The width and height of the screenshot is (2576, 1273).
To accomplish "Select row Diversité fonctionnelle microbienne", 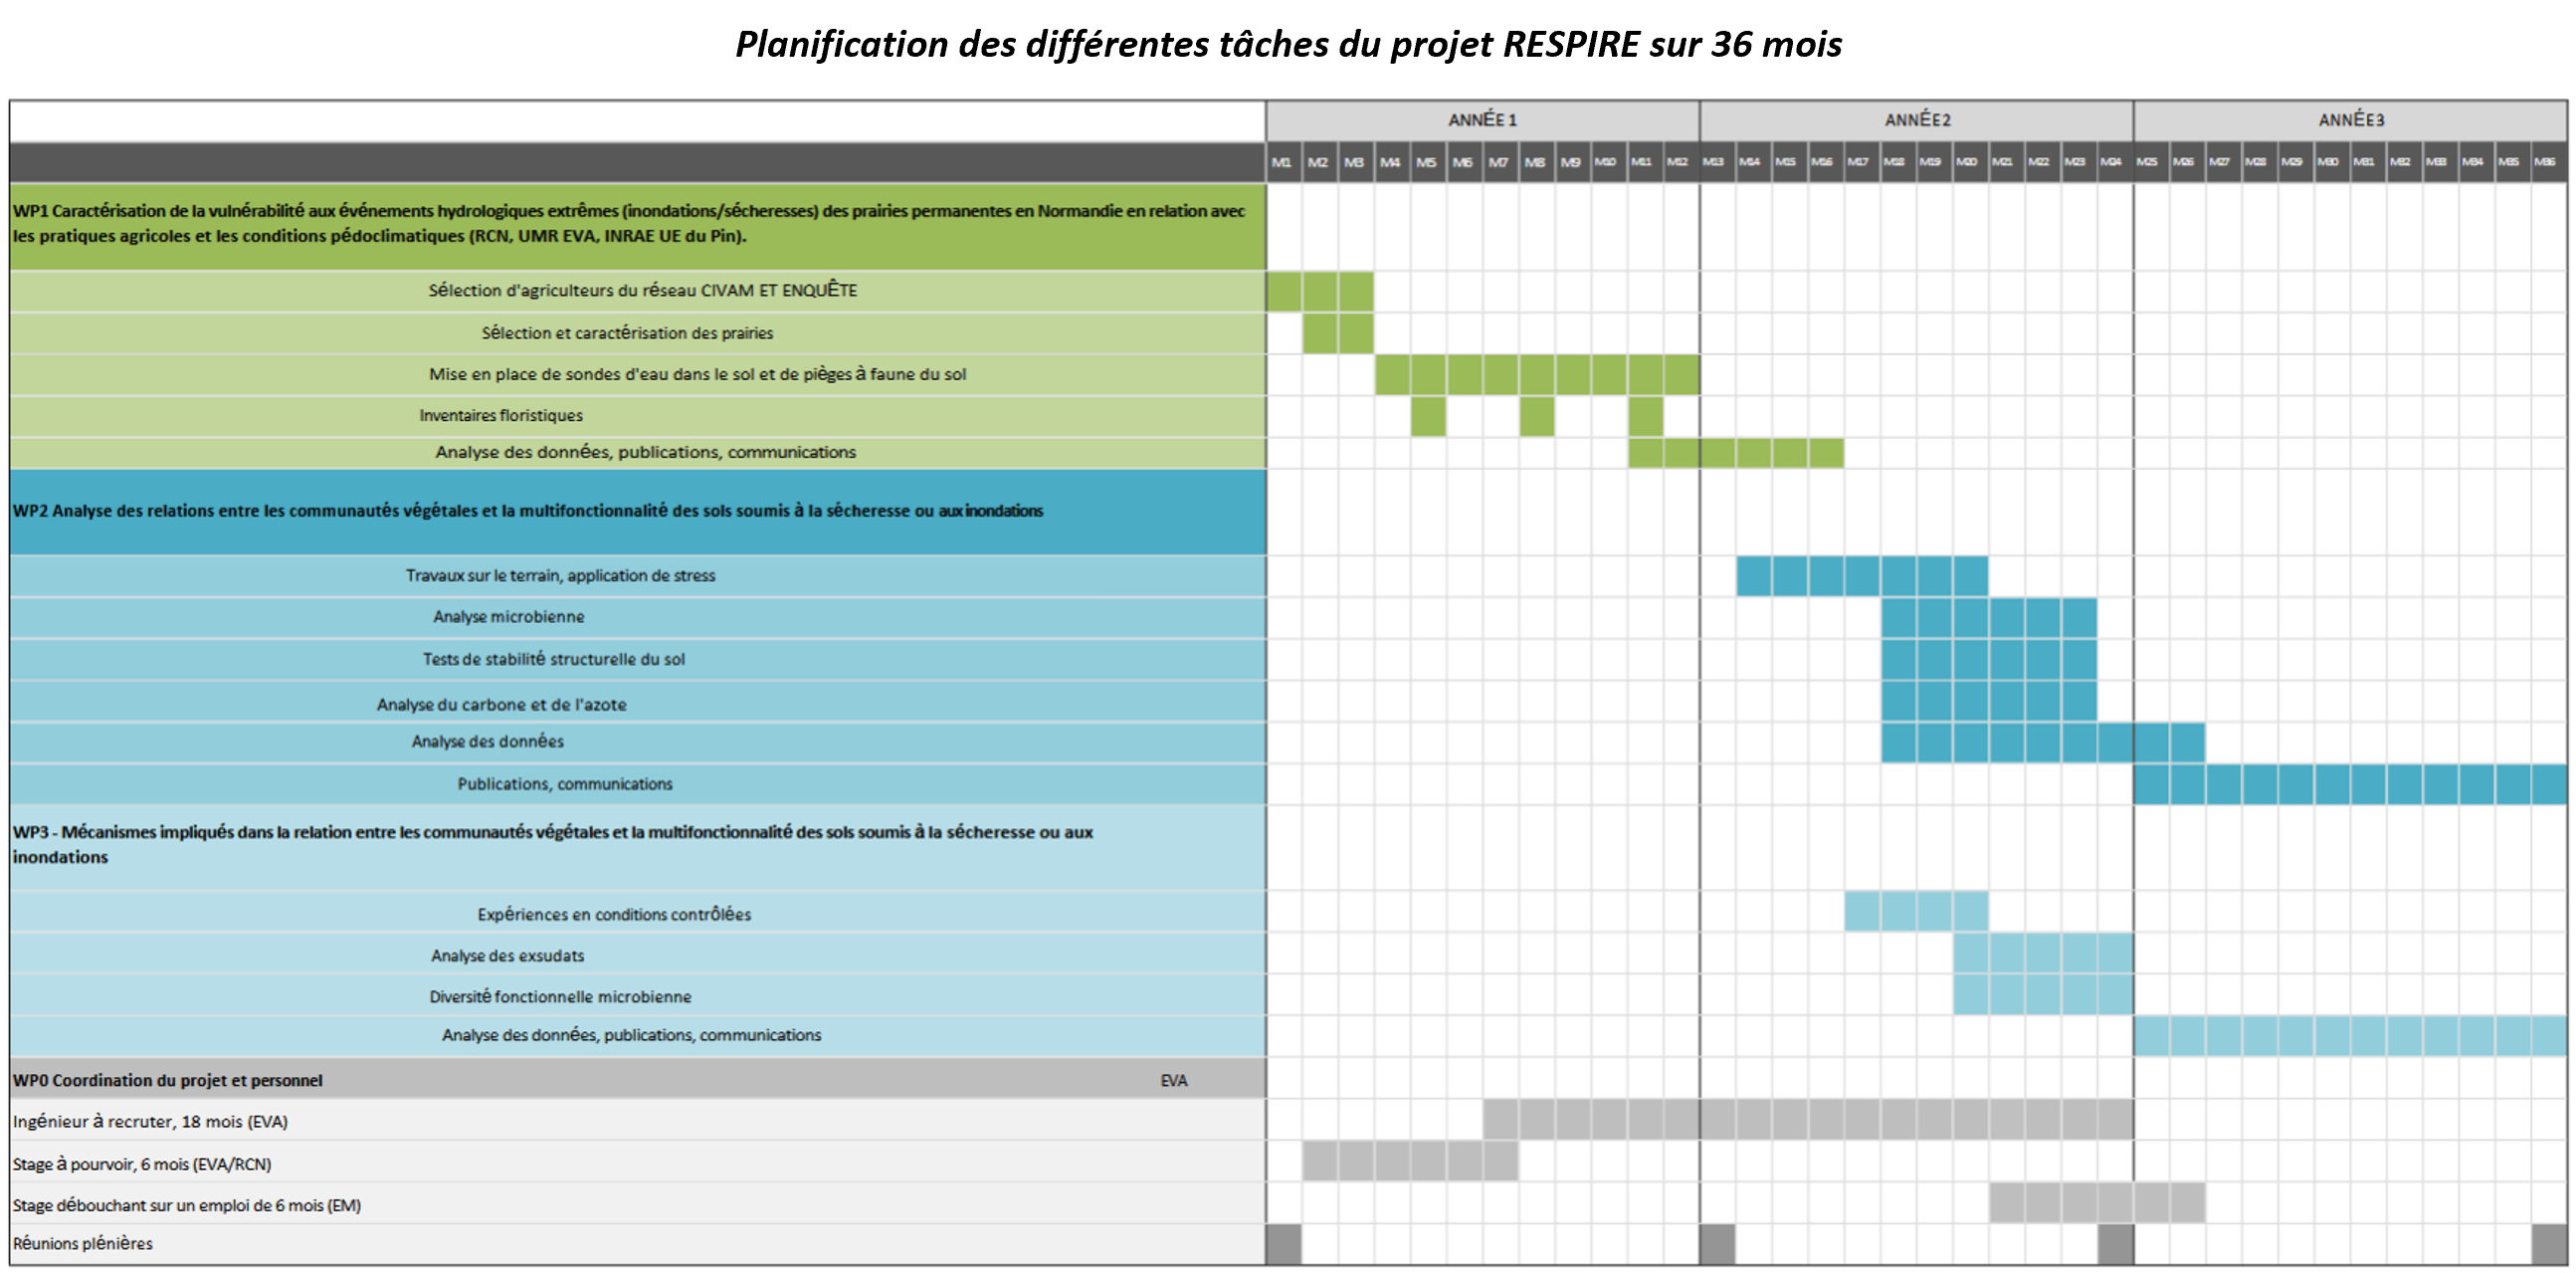I will pos(638,996).
